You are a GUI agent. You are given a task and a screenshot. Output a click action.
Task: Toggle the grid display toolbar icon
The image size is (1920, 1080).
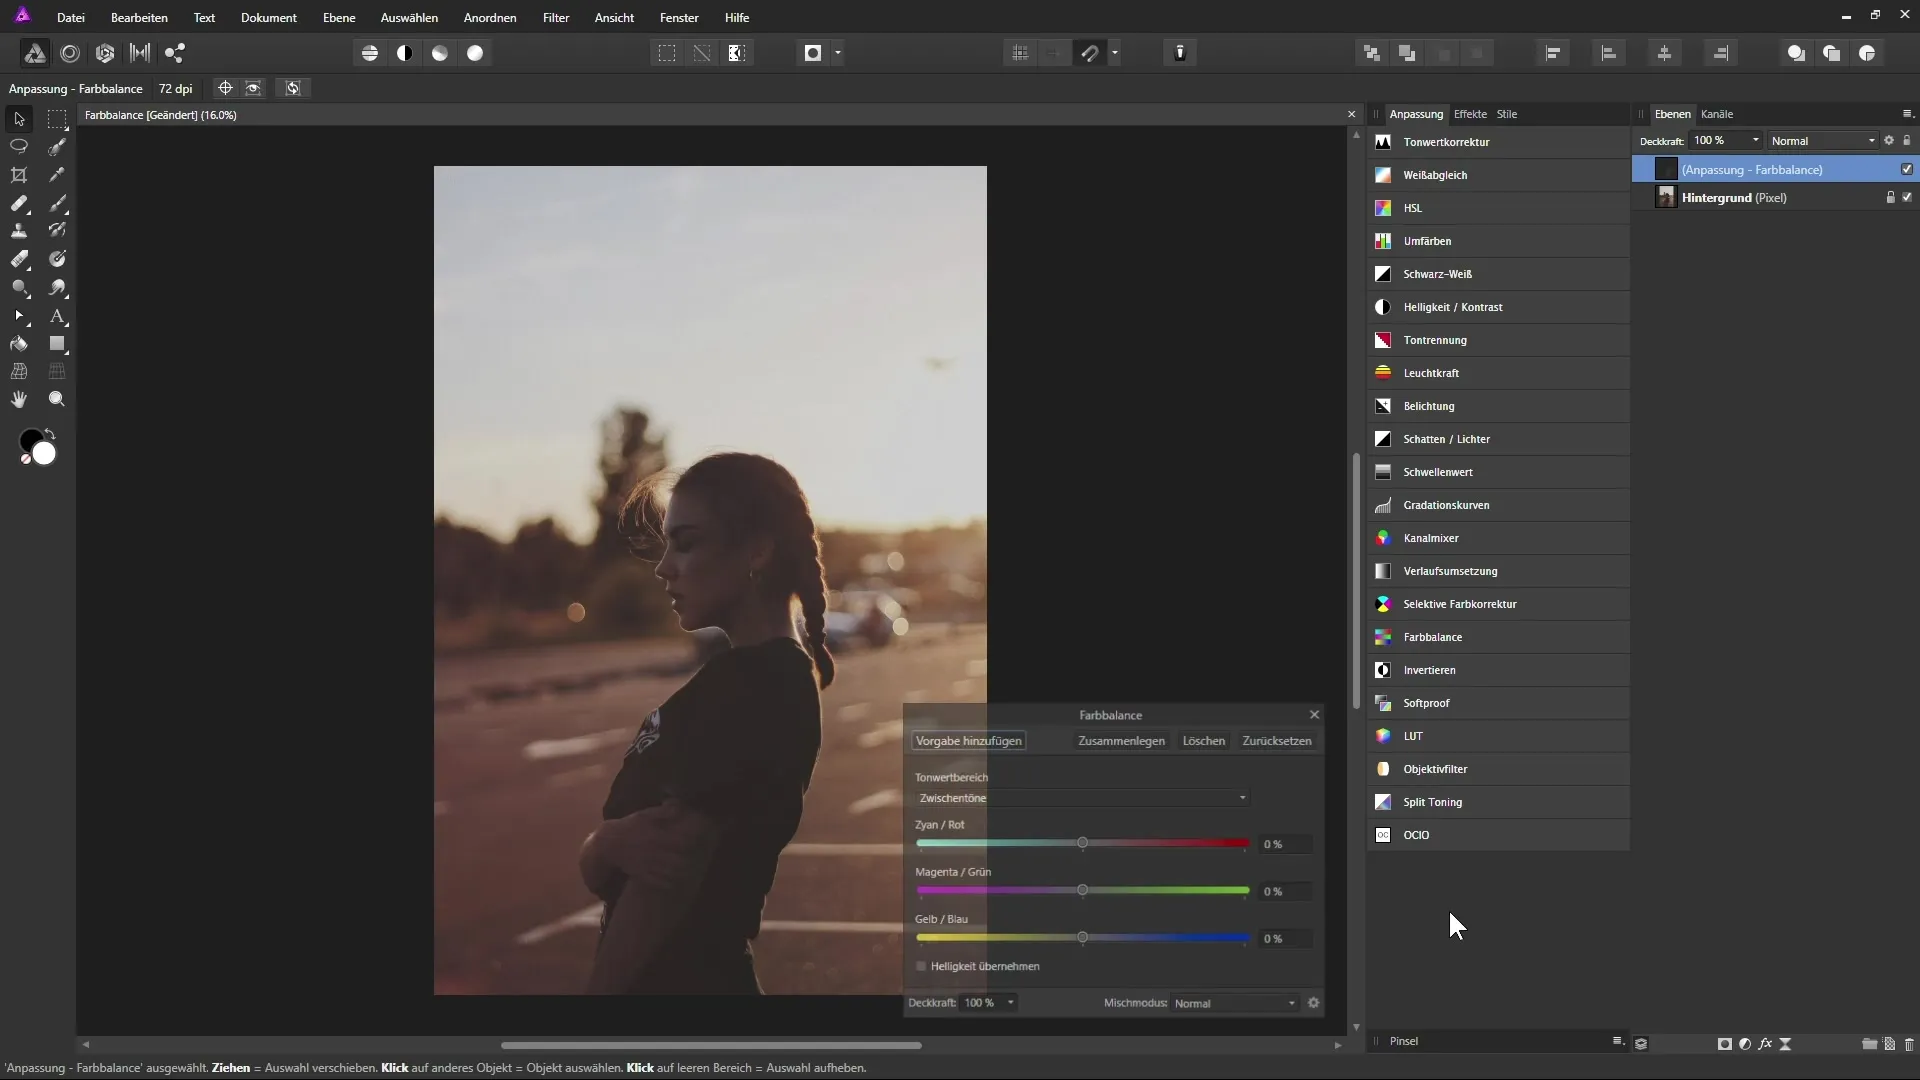tap(1020, 53)
